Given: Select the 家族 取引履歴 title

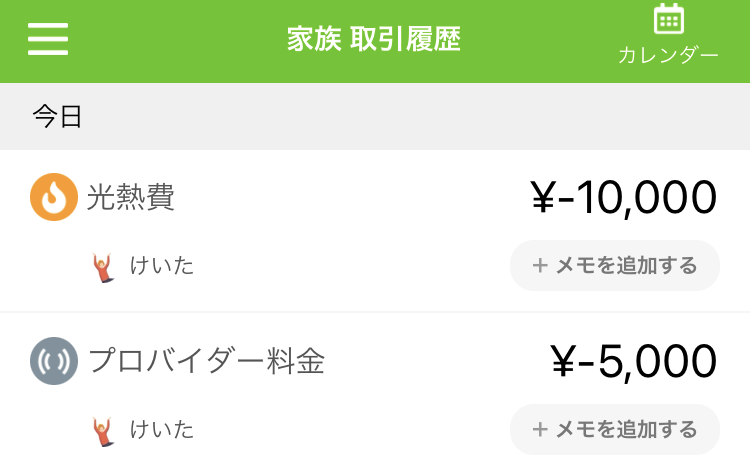Looking at the screenshot, I should (374, 39).
